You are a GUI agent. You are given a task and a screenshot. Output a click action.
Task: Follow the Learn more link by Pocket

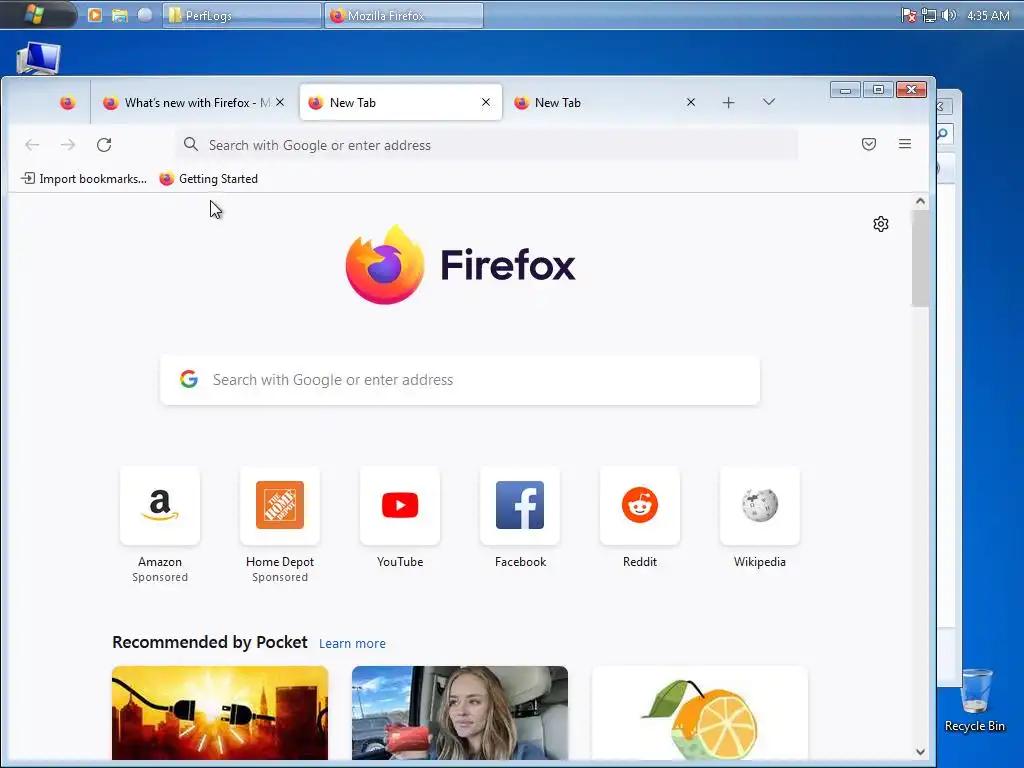click(352, 643)
